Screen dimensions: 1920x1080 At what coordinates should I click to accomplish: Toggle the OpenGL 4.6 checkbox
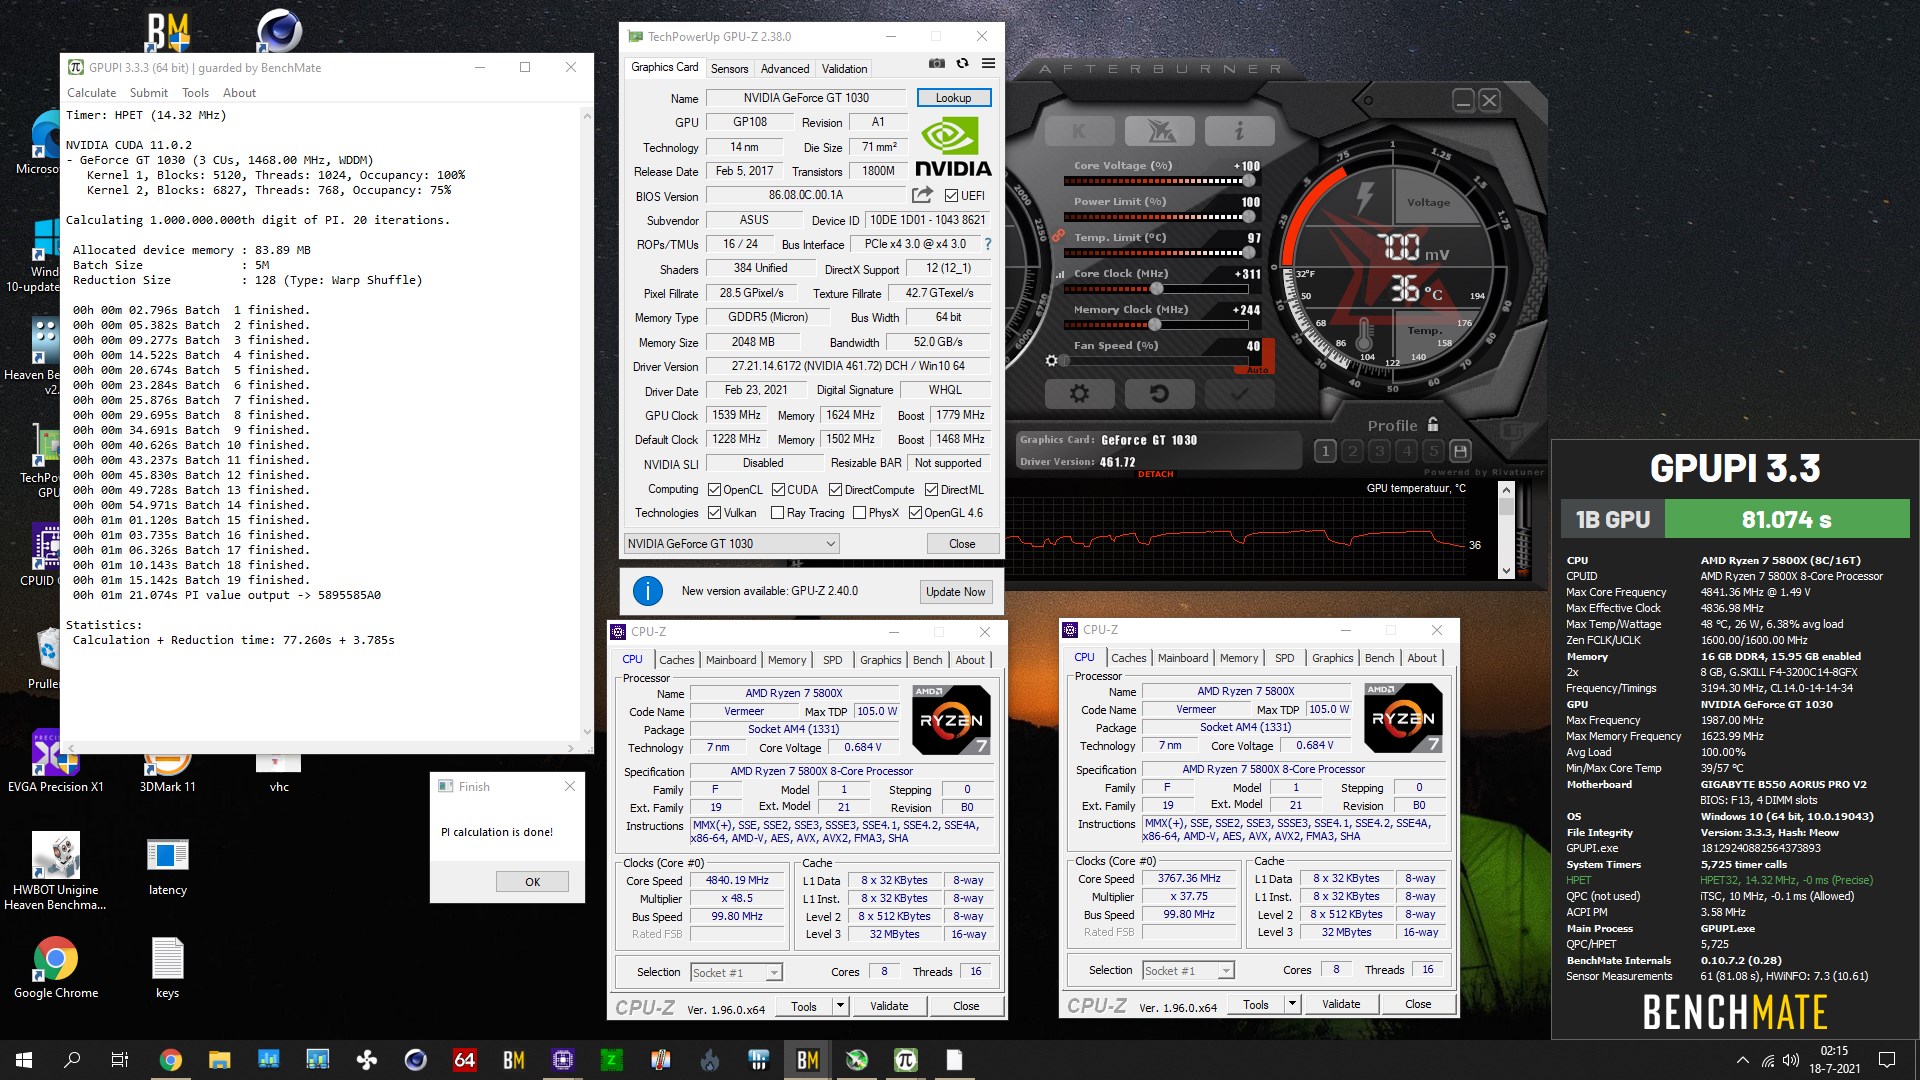coord(915,513)
